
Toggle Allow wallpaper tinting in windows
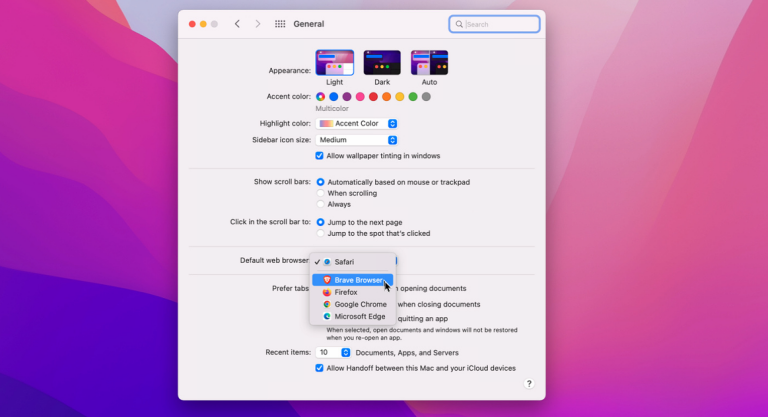(319, 156)
